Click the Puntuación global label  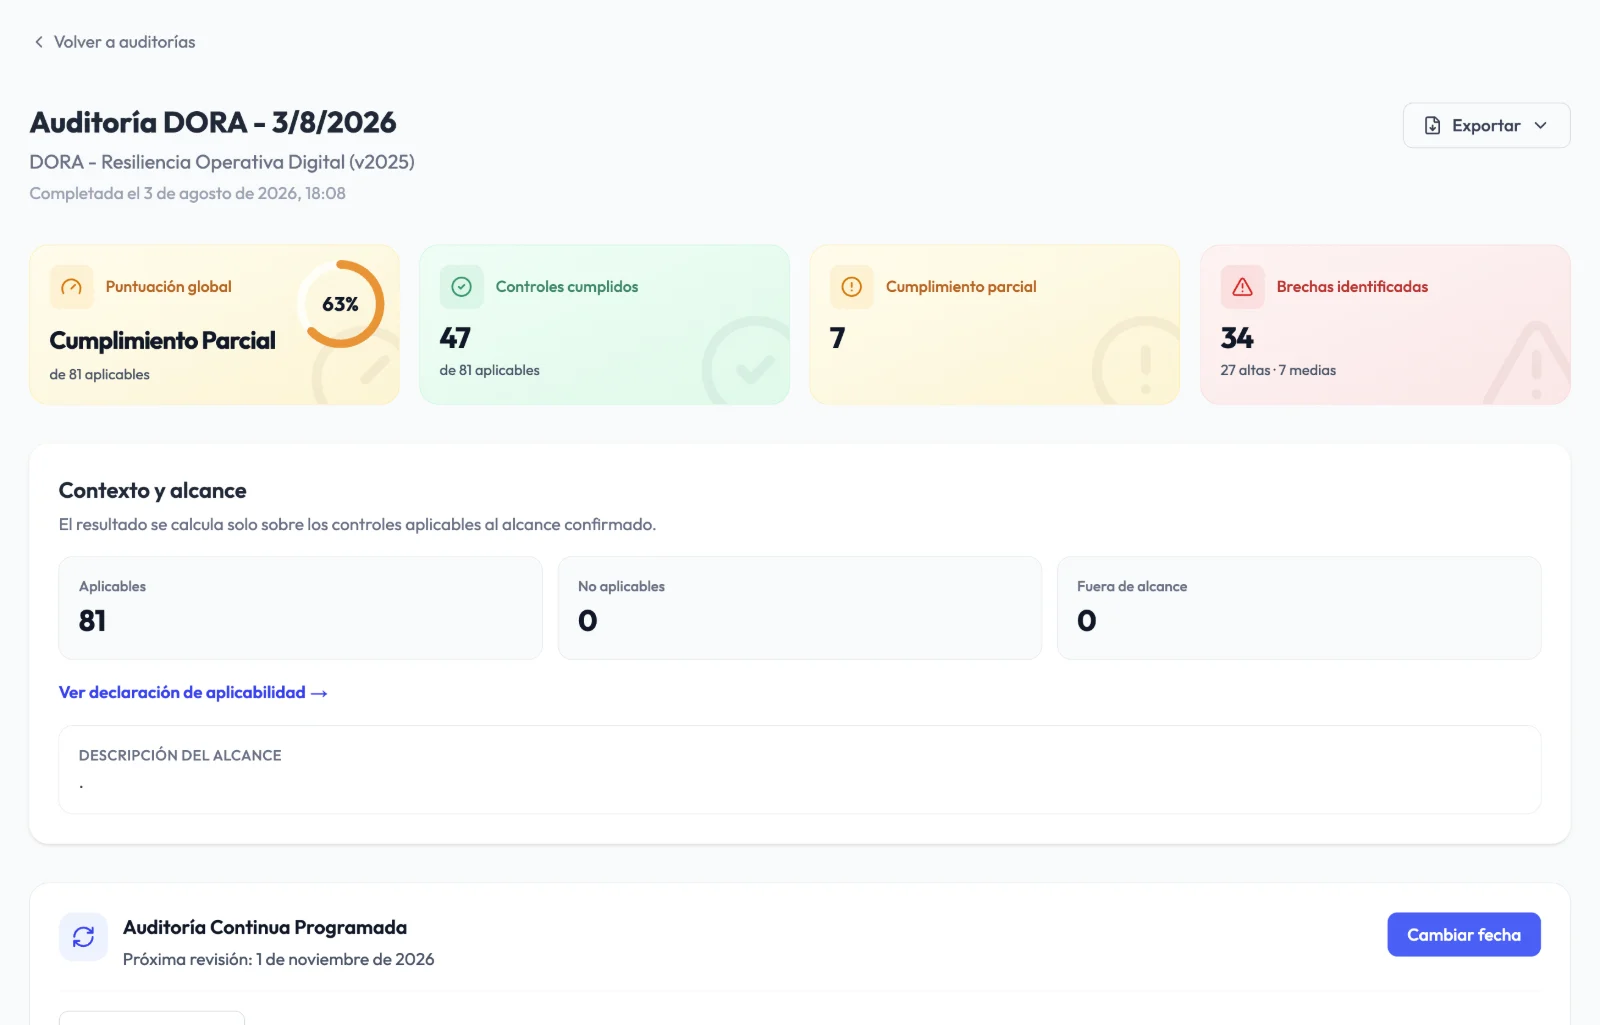point(169,287)
